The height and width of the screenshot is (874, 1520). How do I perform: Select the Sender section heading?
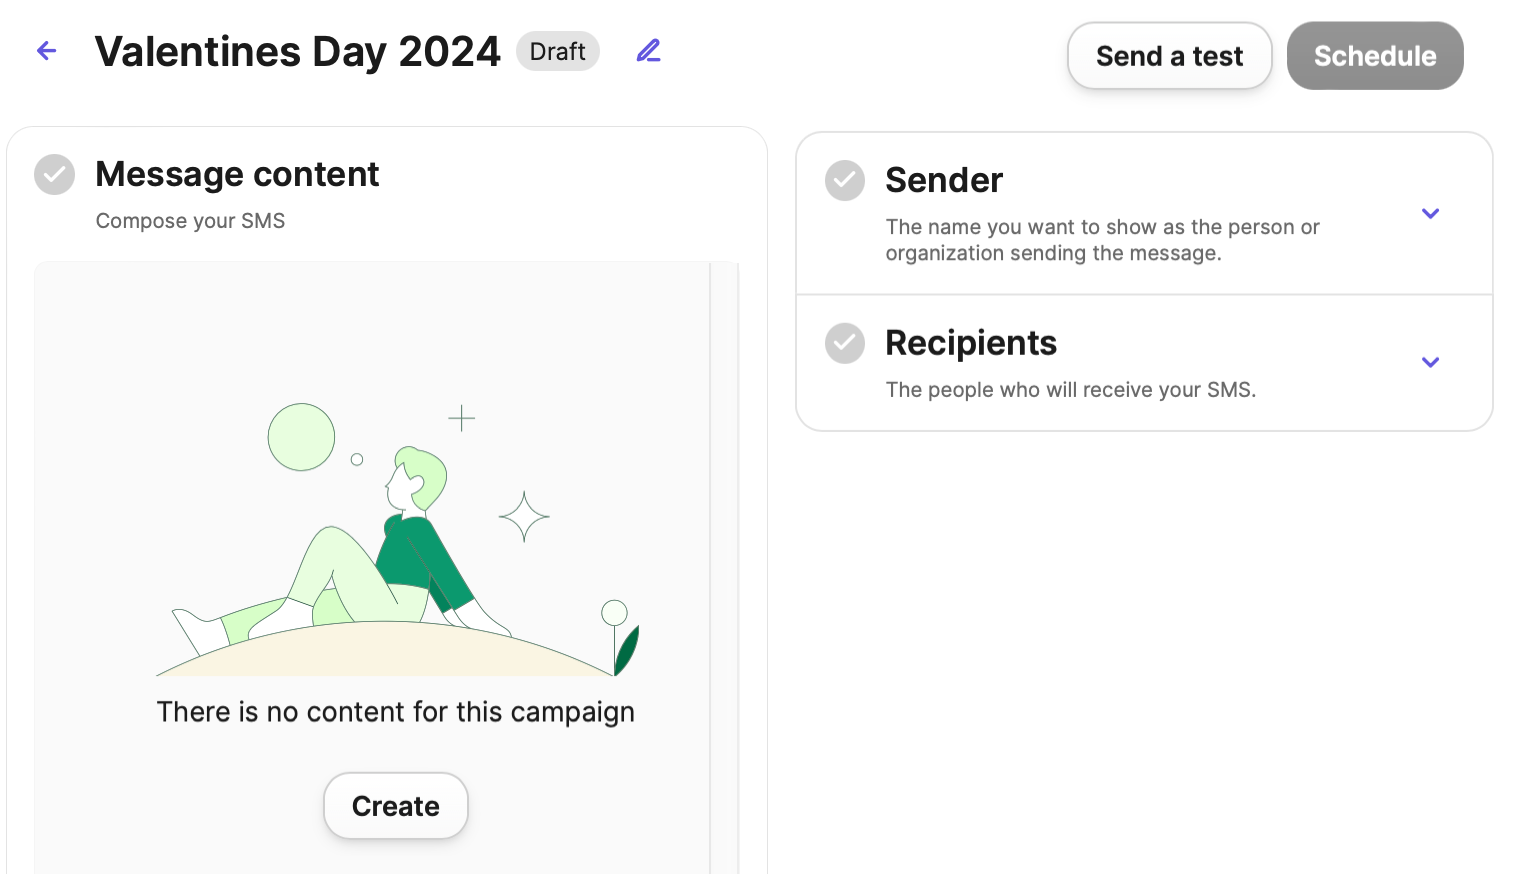944,180
